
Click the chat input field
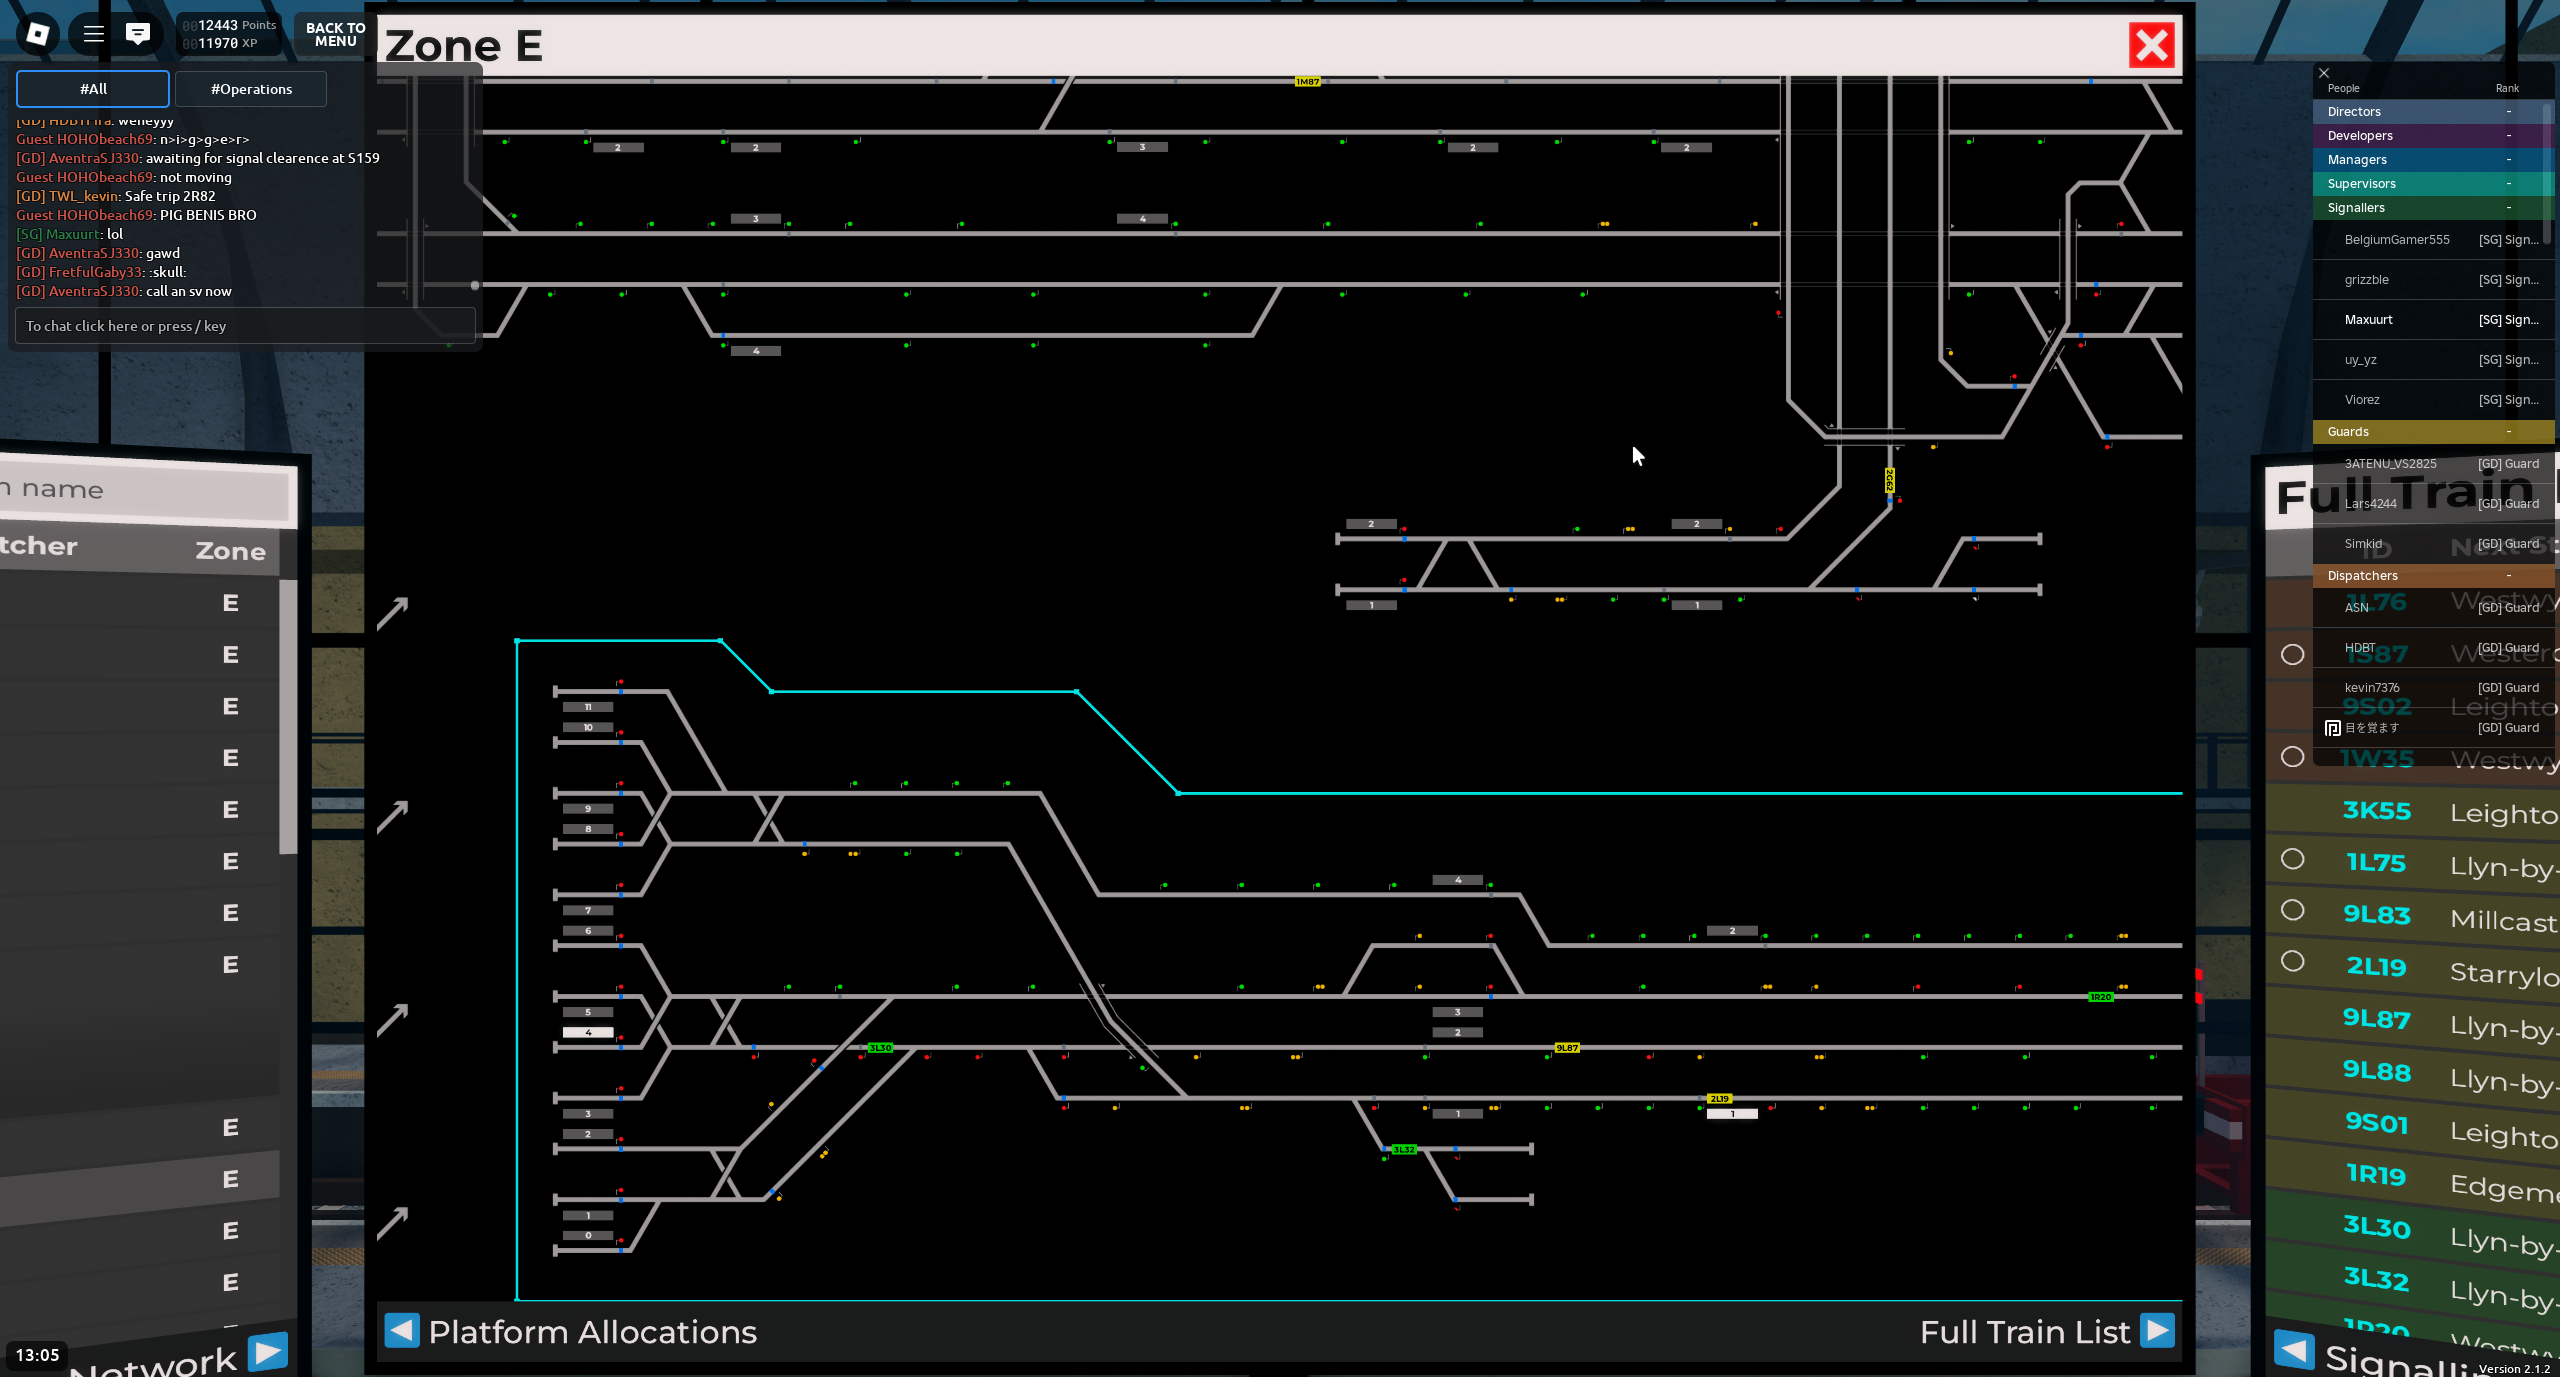pos(244,326)
